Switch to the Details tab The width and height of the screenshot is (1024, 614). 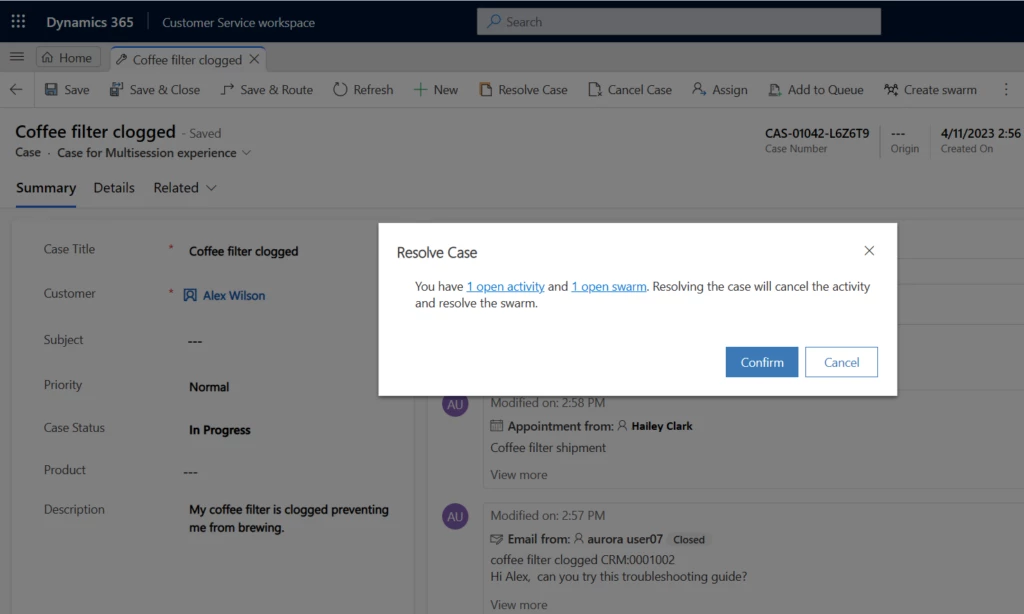pos(113,188)
